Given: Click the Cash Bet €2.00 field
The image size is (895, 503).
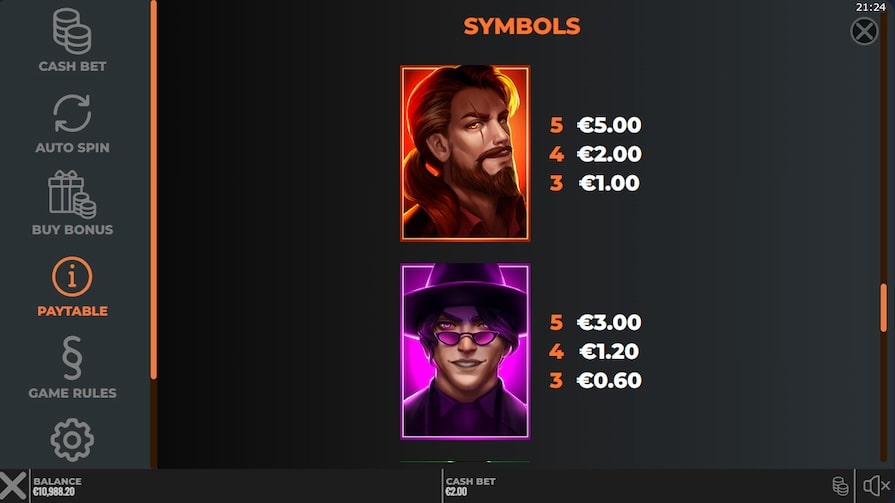Looking at the screenshot, I should point(471,486).
